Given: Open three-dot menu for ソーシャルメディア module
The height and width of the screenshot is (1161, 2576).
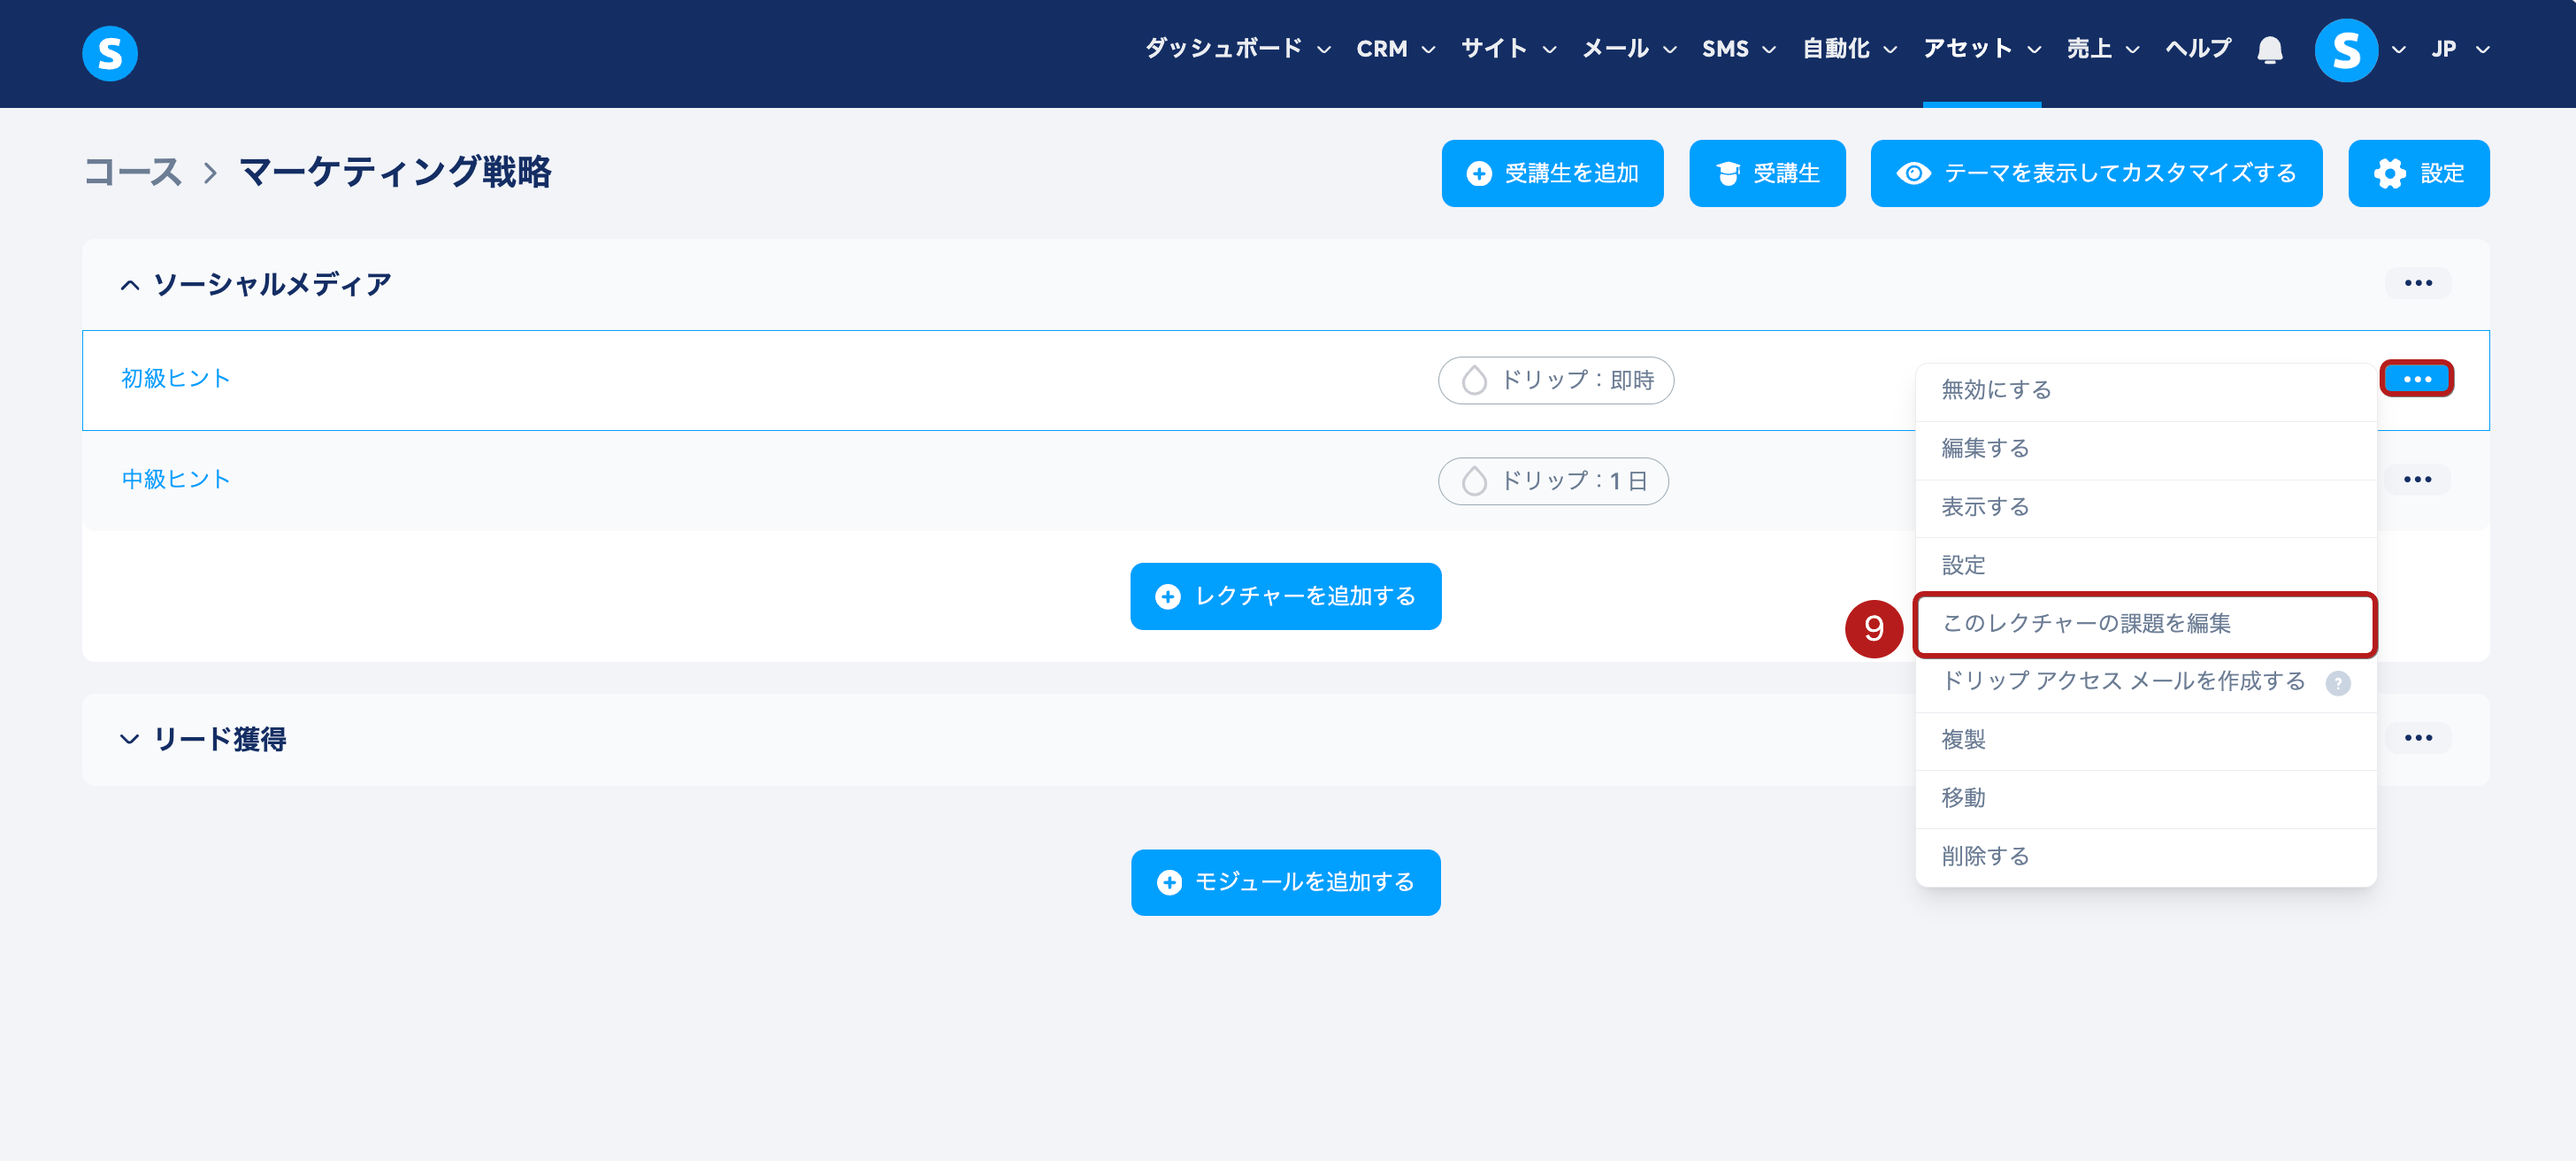Looking at the screenshot, I should point(2417,283).
